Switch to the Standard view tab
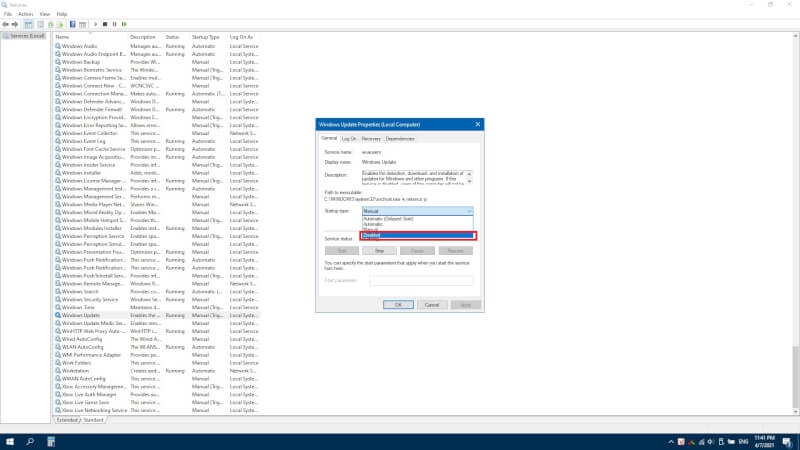This screenshot has height=450, width=800. pyautogui.click(x=93, y=420)
